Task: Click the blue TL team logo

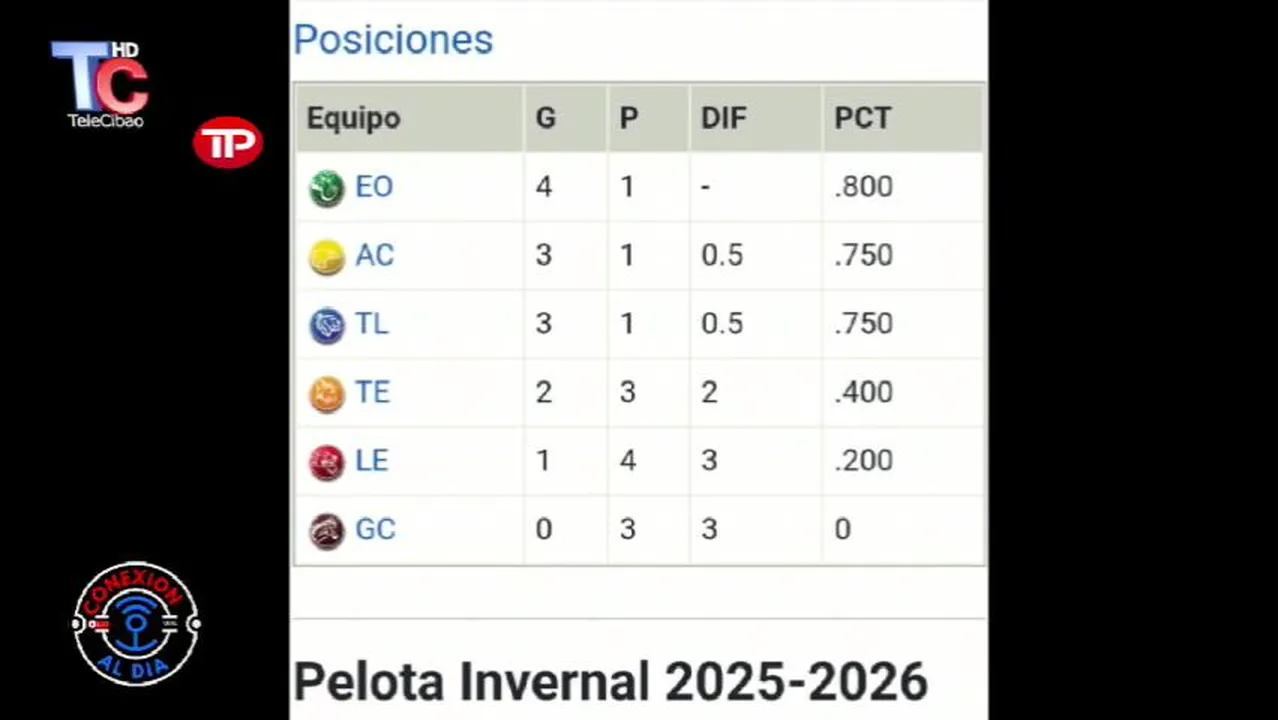Action: pyautogui.click(x=326, y=325)
